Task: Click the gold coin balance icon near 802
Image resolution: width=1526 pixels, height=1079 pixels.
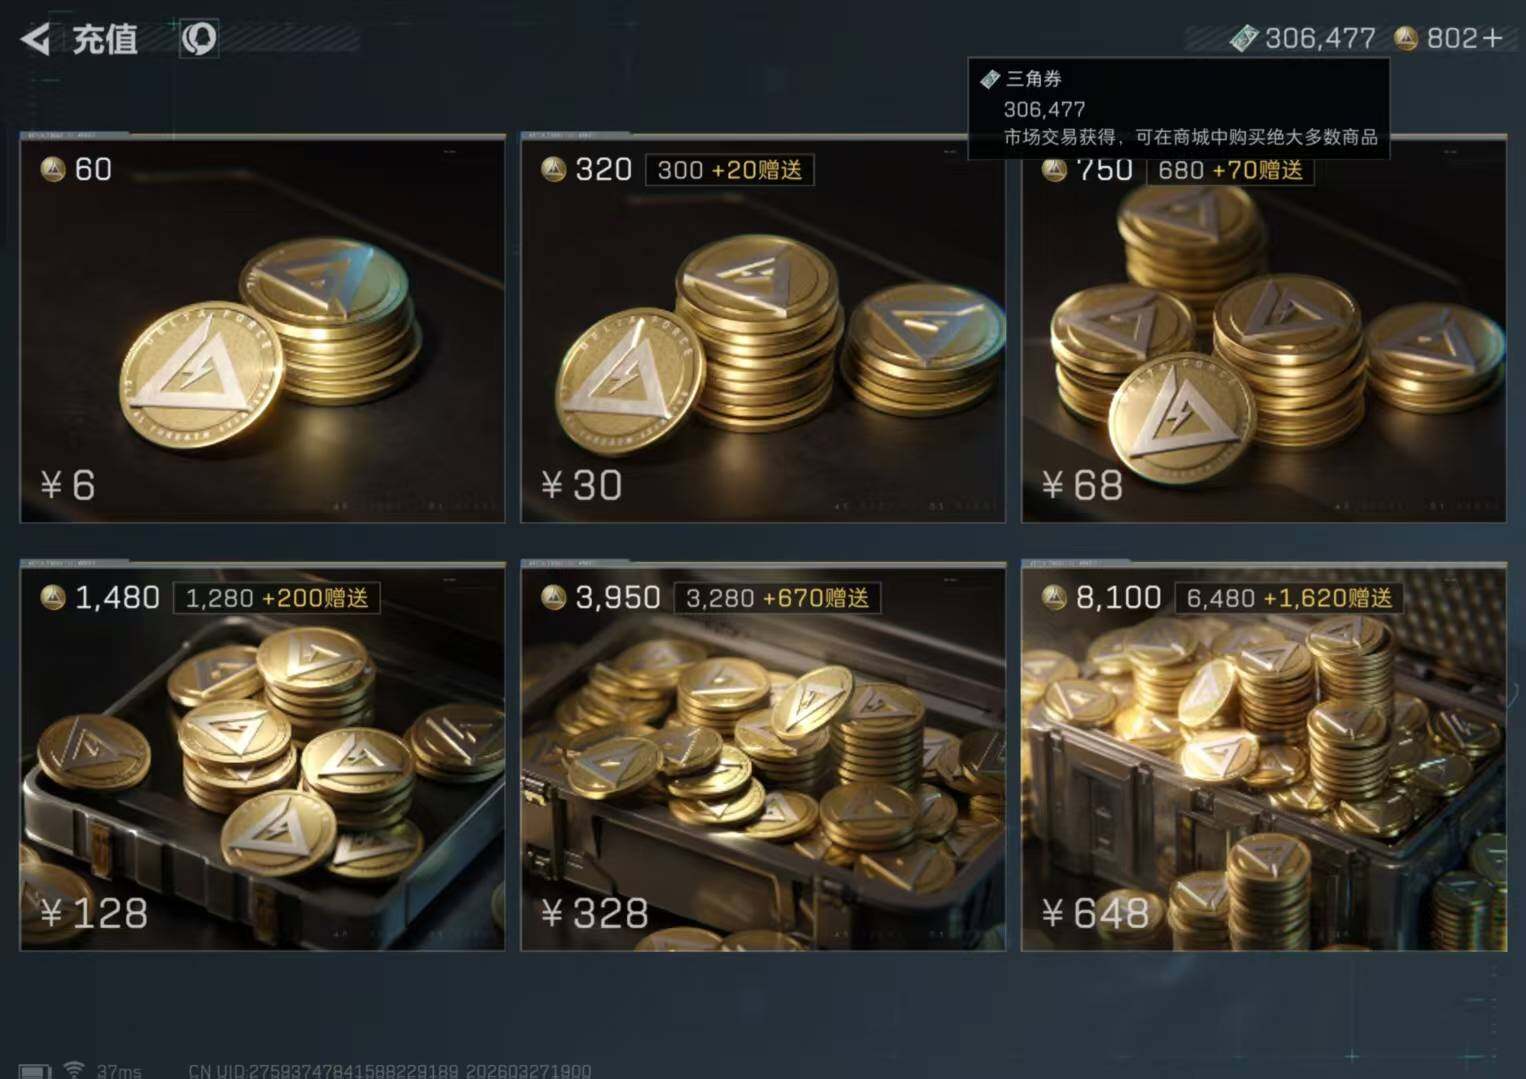Action: click(x=1406, y=38)
